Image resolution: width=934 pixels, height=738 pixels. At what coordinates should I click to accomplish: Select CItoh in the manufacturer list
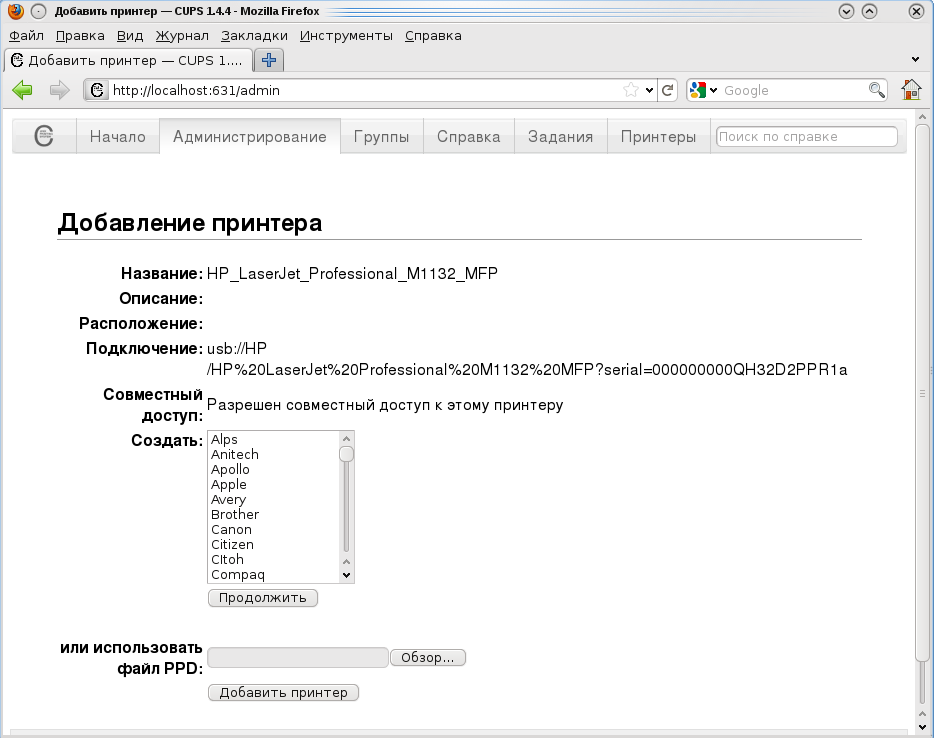[275, 559]
